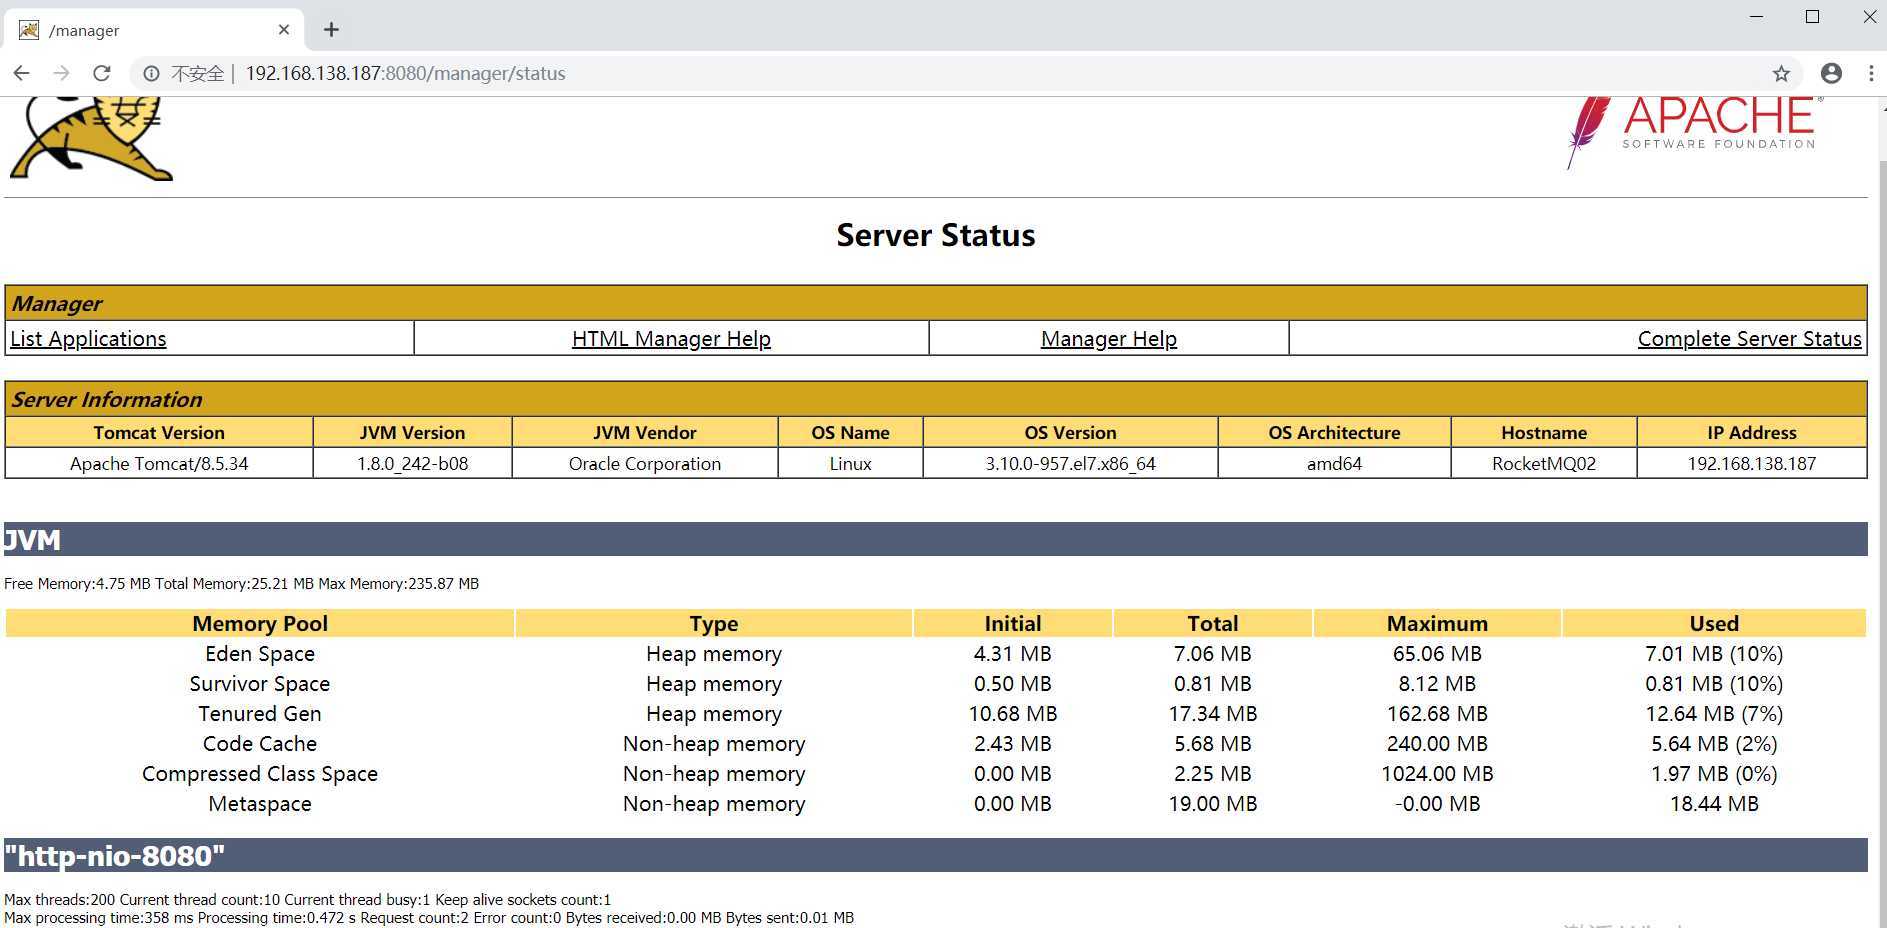Select the Compressed Class Space label
This screenshot has width=1887, height=928.
pos(260,774)
